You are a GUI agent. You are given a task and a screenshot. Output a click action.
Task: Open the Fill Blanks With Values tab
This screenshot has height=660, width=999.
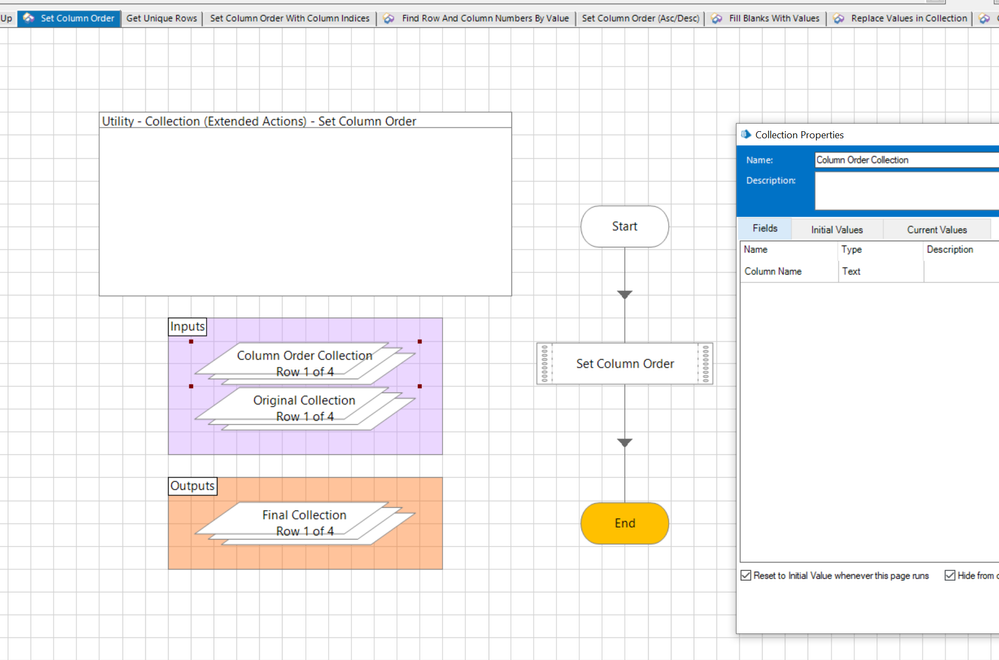tap(766, 18)
